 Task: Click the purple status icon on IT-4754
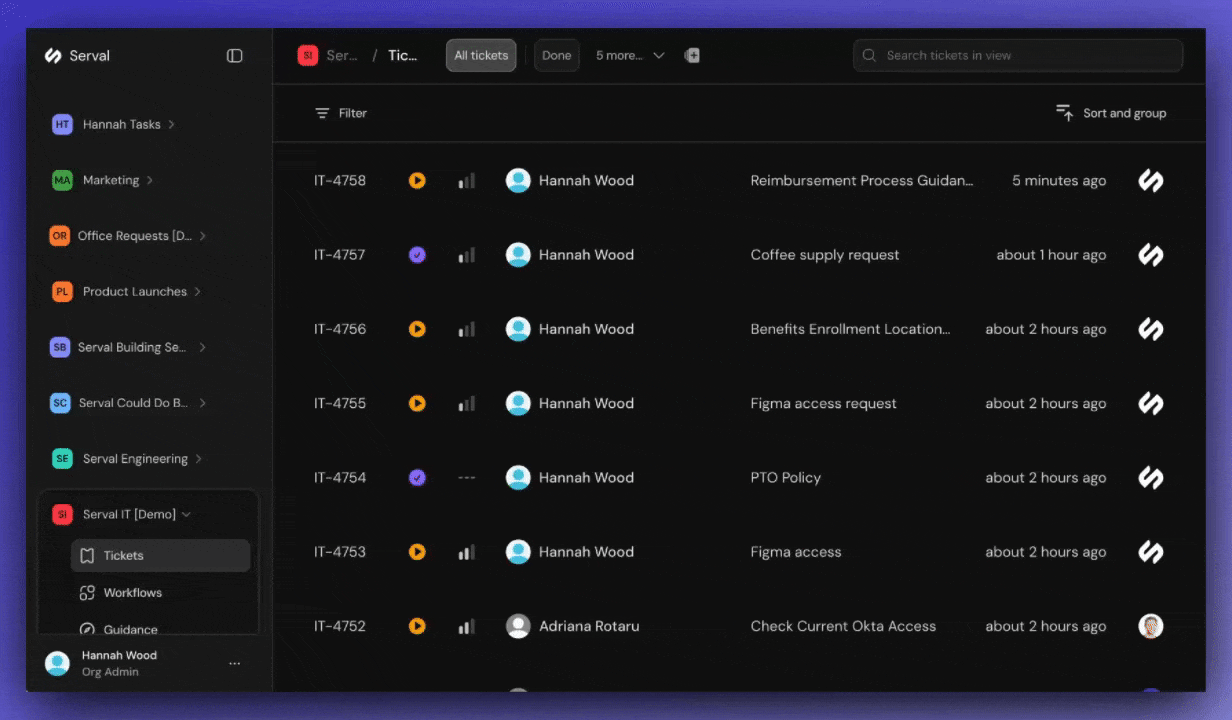point(417,477)
